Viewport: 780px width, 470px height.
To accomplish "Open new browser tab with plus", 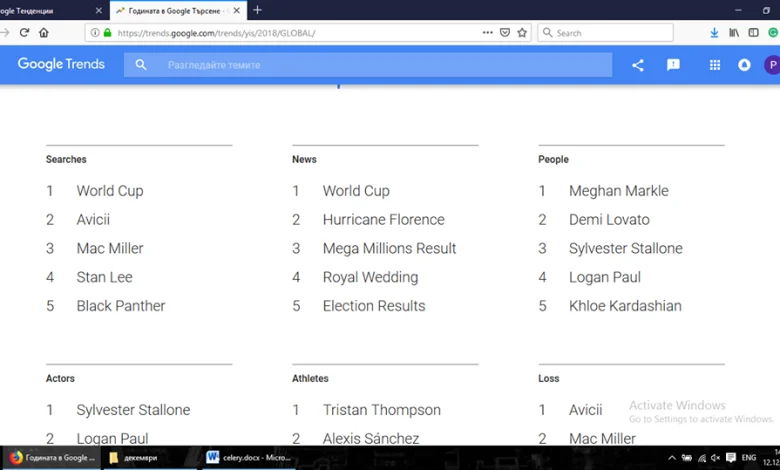I will (257, 10).
